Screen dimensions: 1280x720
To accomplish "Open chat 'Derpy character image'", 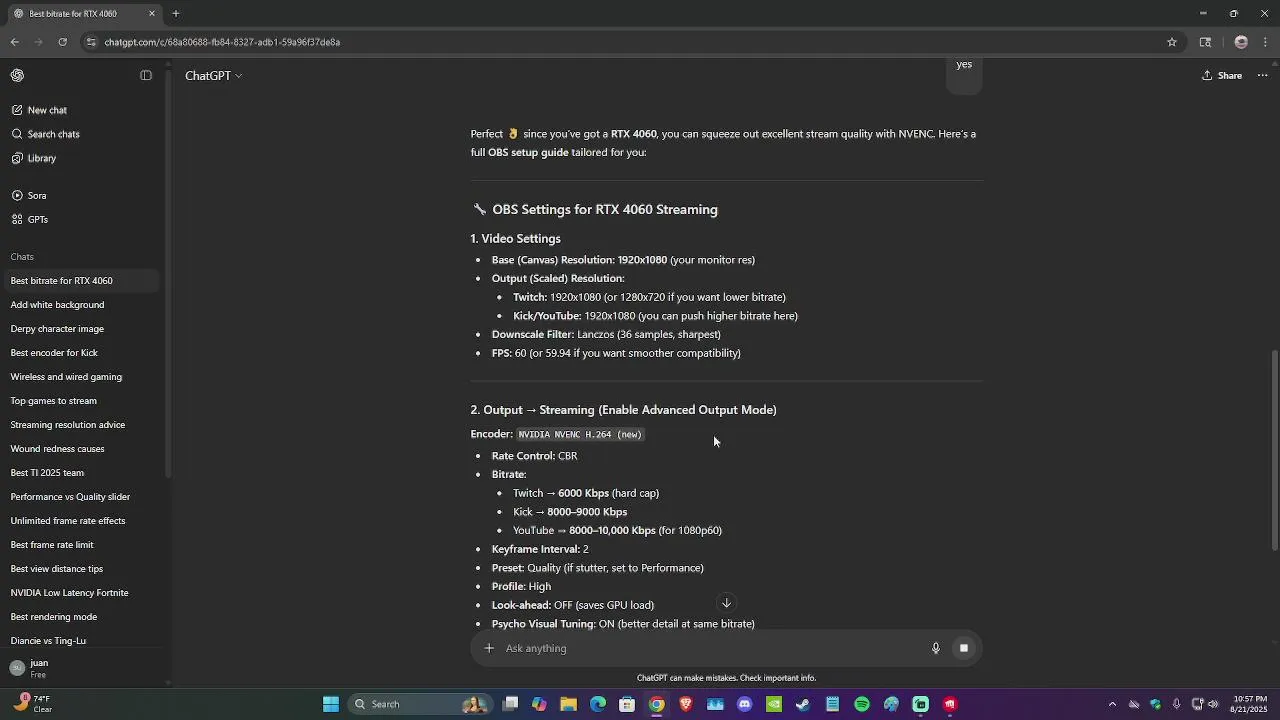I will (x=80, y=329).
